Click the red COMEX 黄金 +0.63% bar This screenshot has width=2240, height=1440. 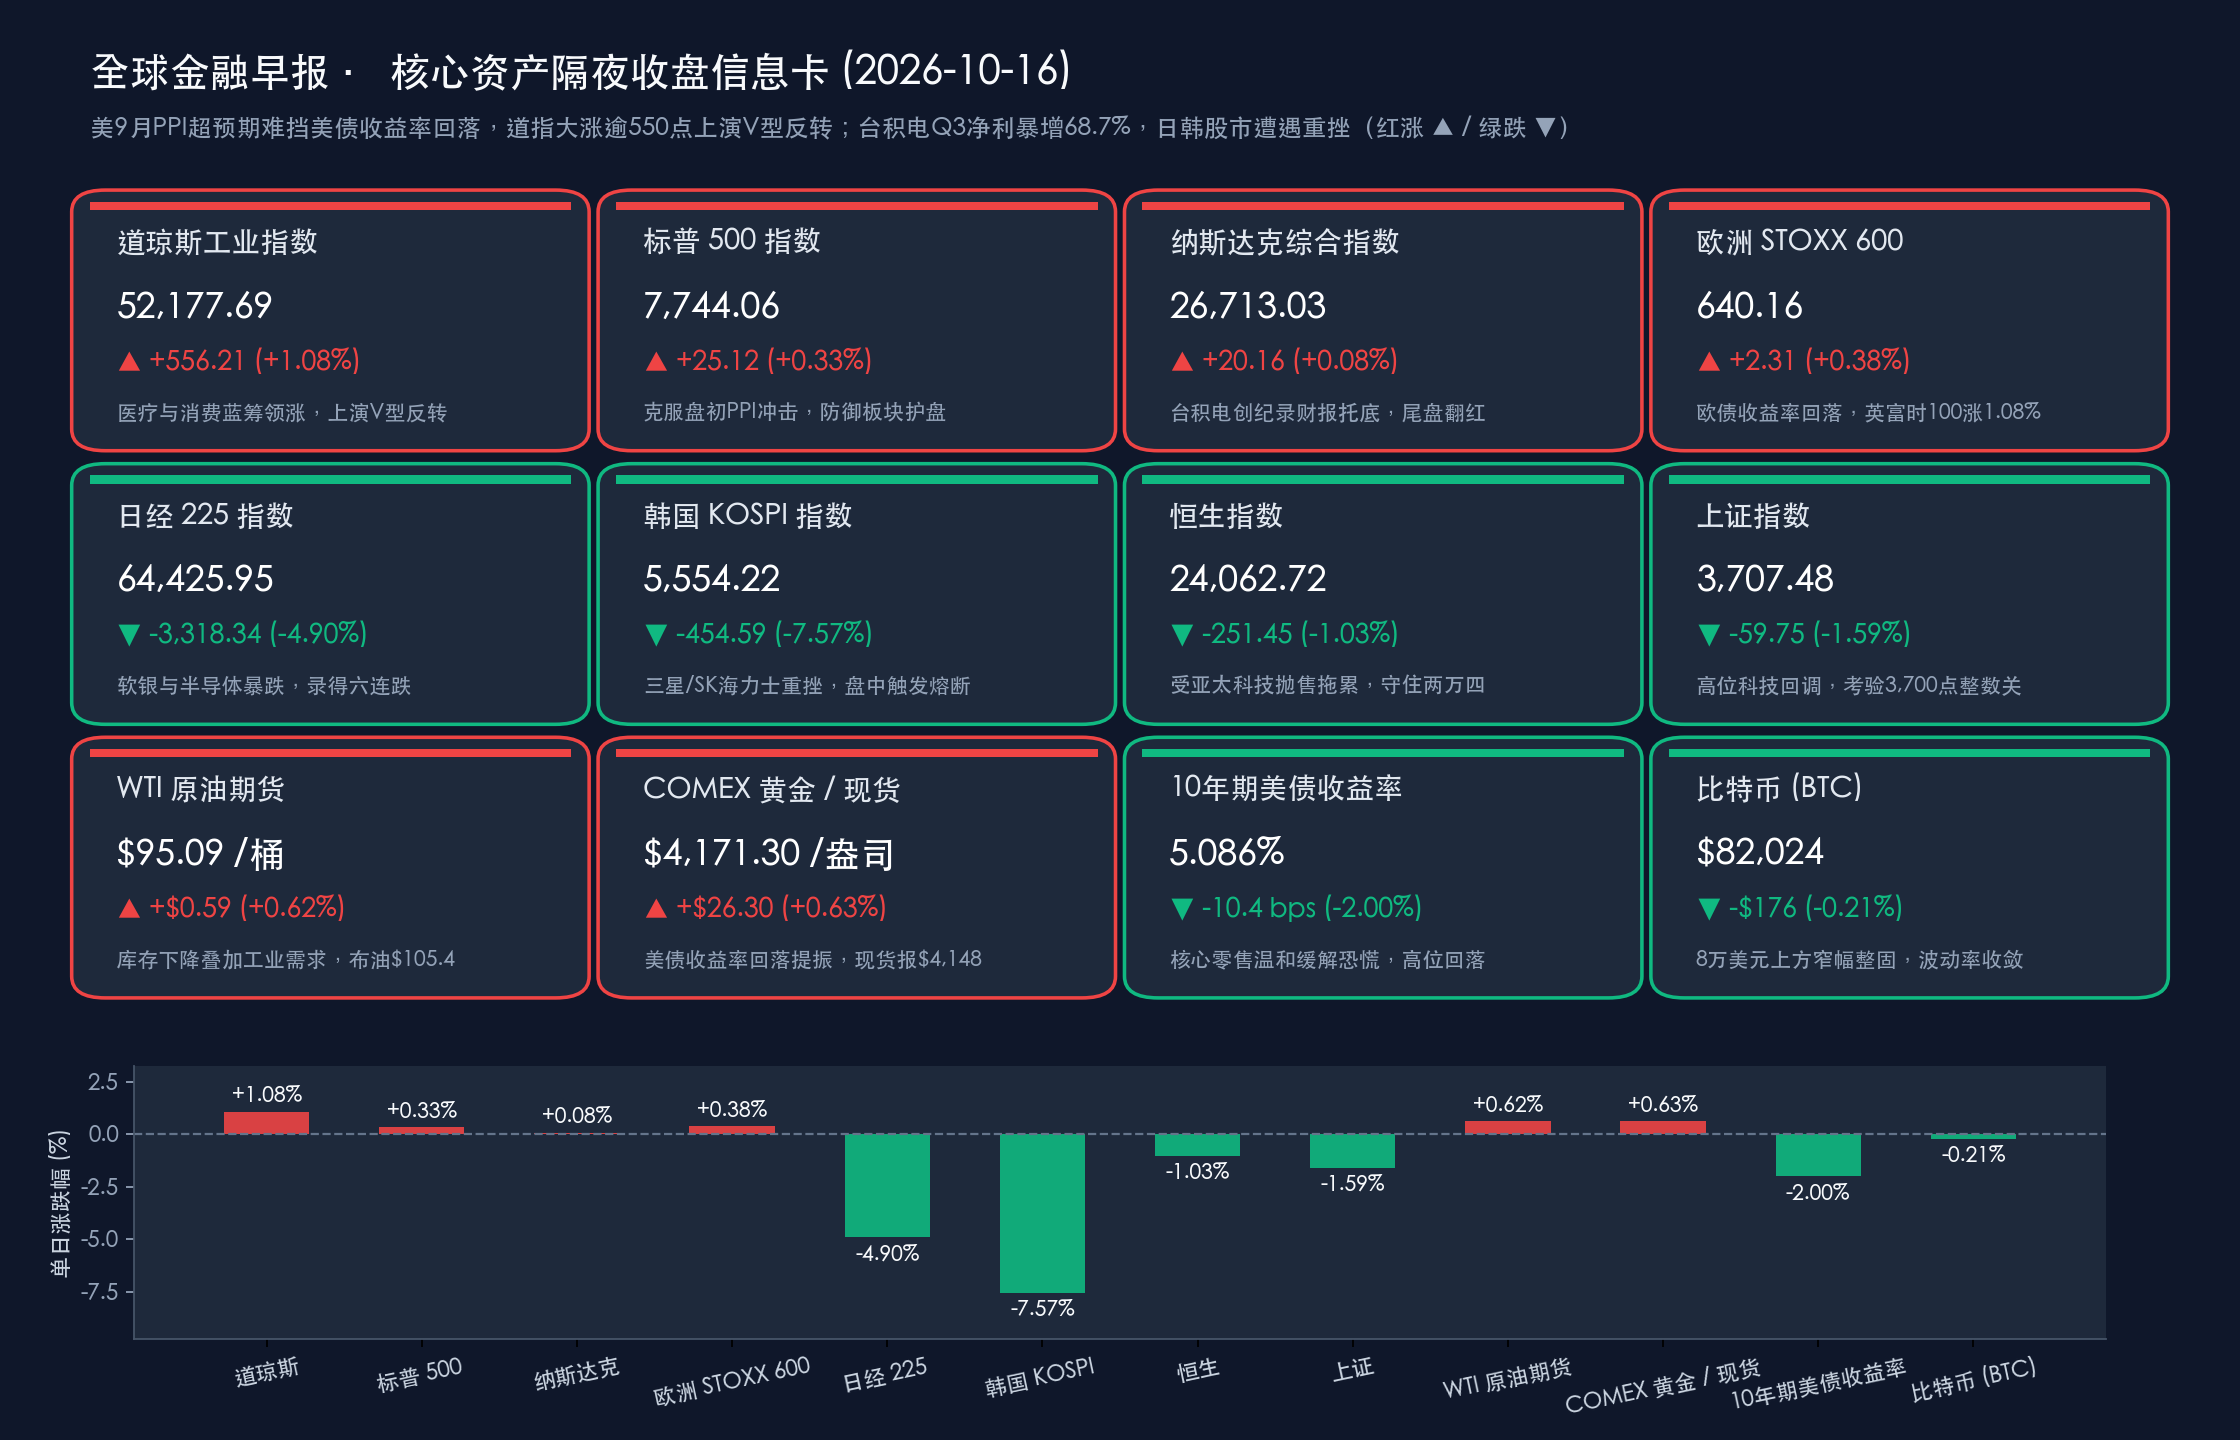pos(1663,1128)
